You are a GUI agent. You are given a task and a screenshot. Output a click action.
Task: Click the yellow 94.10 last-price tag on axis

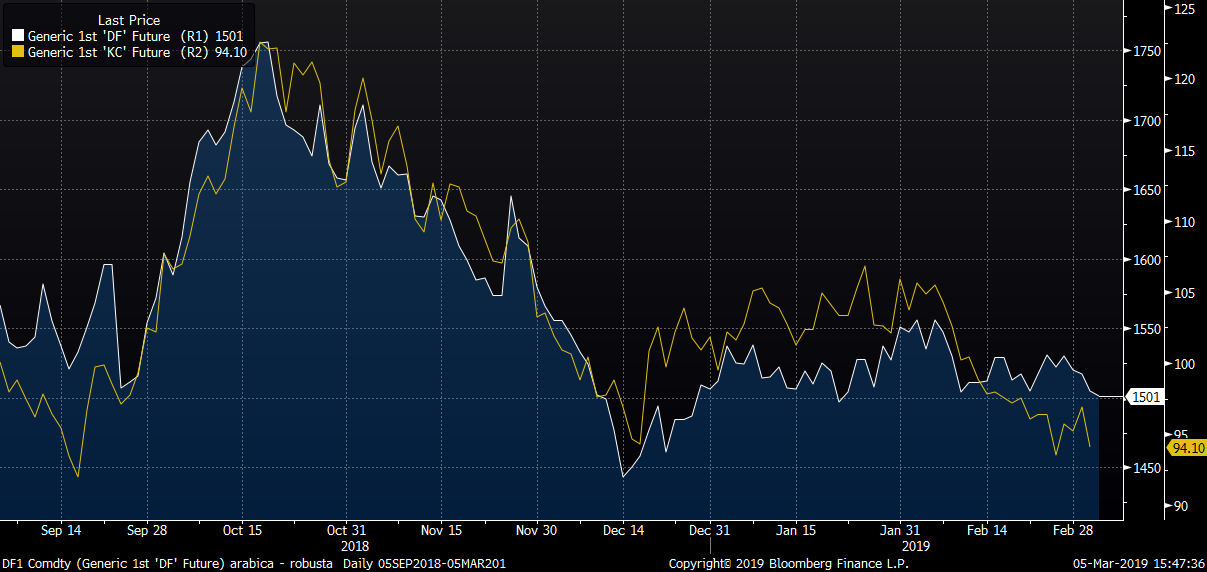click(x=1186, y=448)
